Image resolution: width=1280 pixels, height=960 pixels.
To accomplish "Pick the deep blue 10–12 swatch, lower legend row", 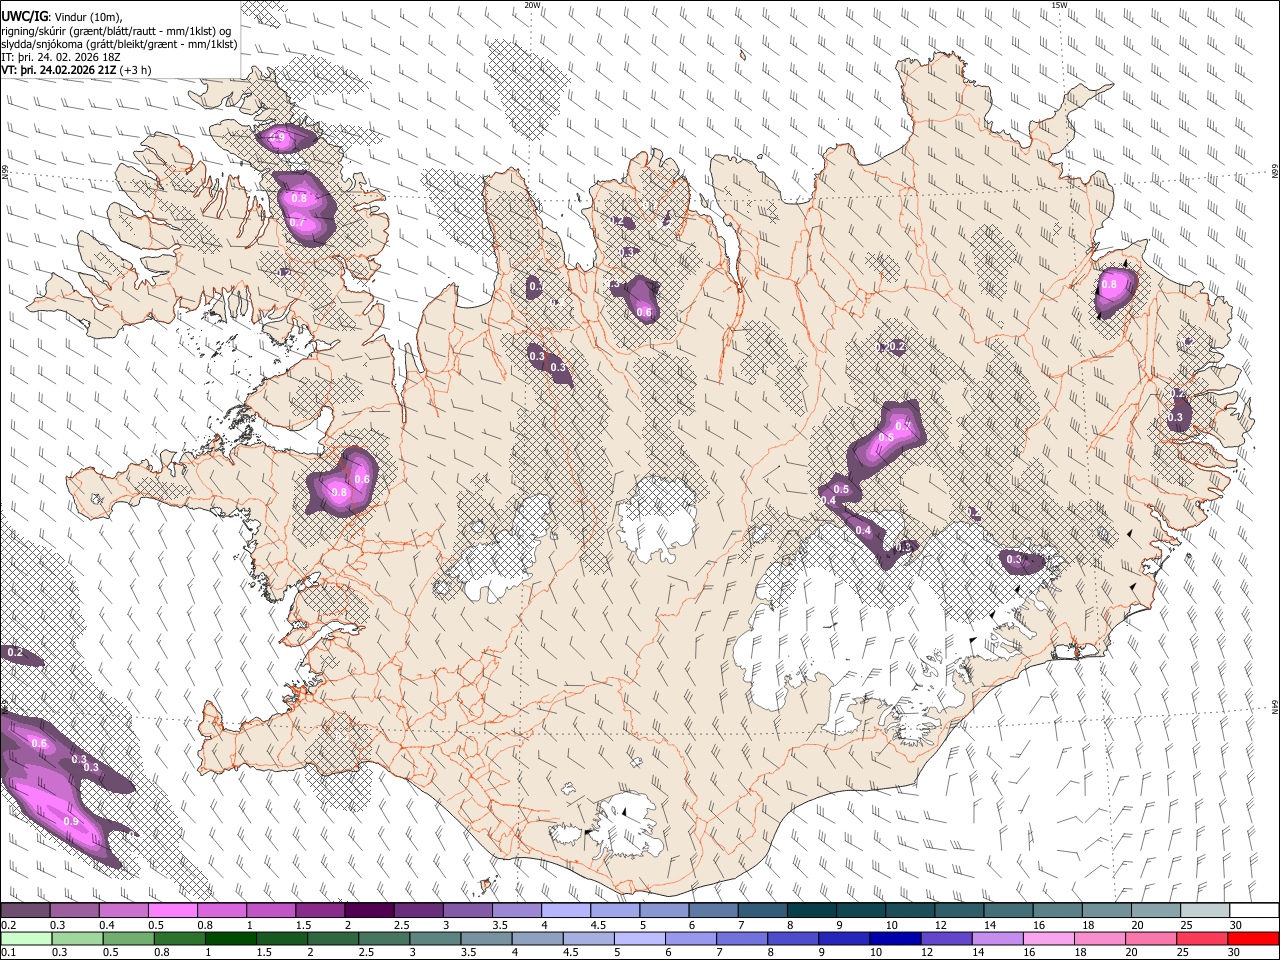I will point(895,938).
